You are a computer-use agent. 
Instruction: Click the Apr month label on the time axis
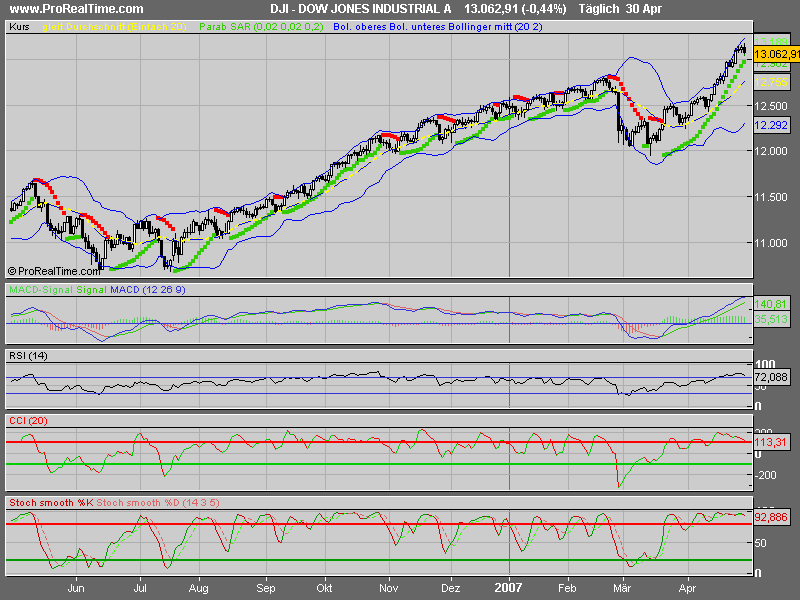click(x=688, y=588)
